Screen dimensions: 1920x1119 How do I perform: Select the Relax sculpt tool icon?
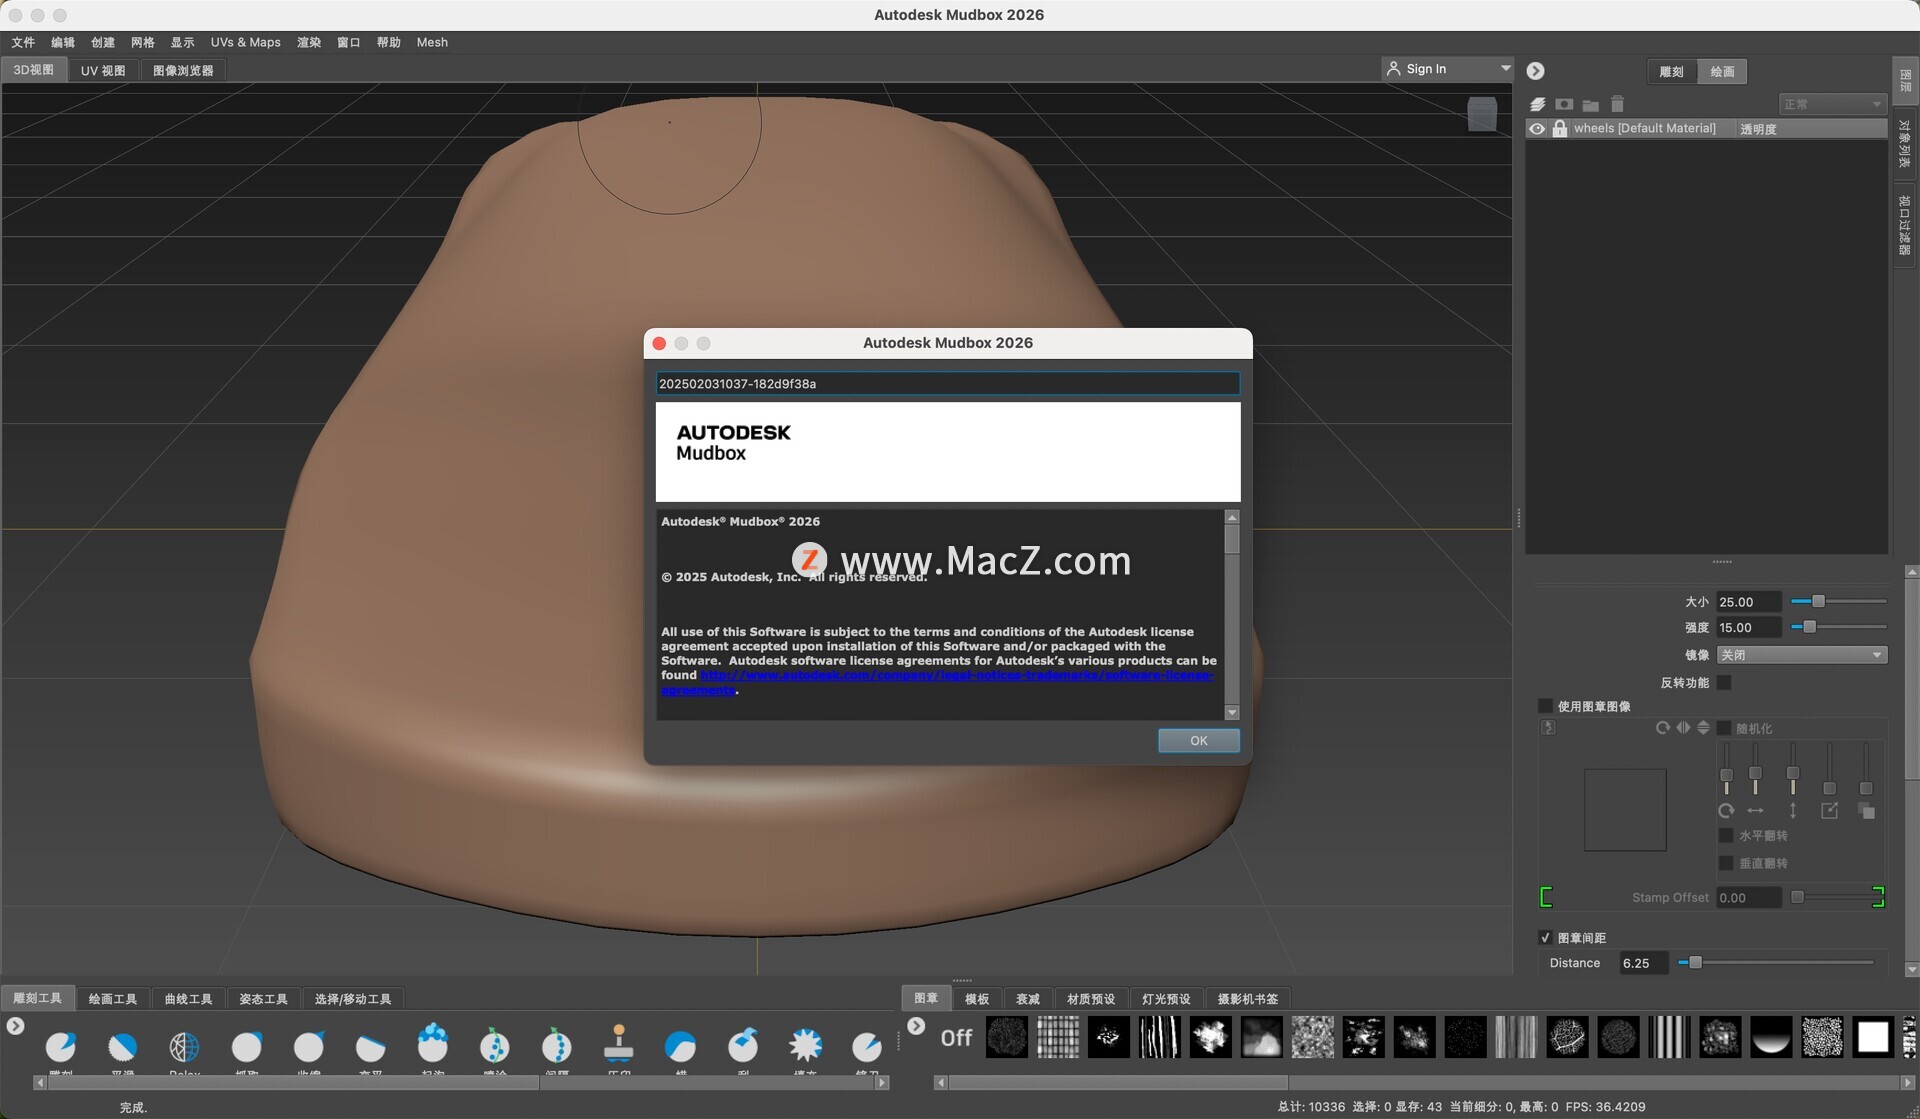point(185,1046)
